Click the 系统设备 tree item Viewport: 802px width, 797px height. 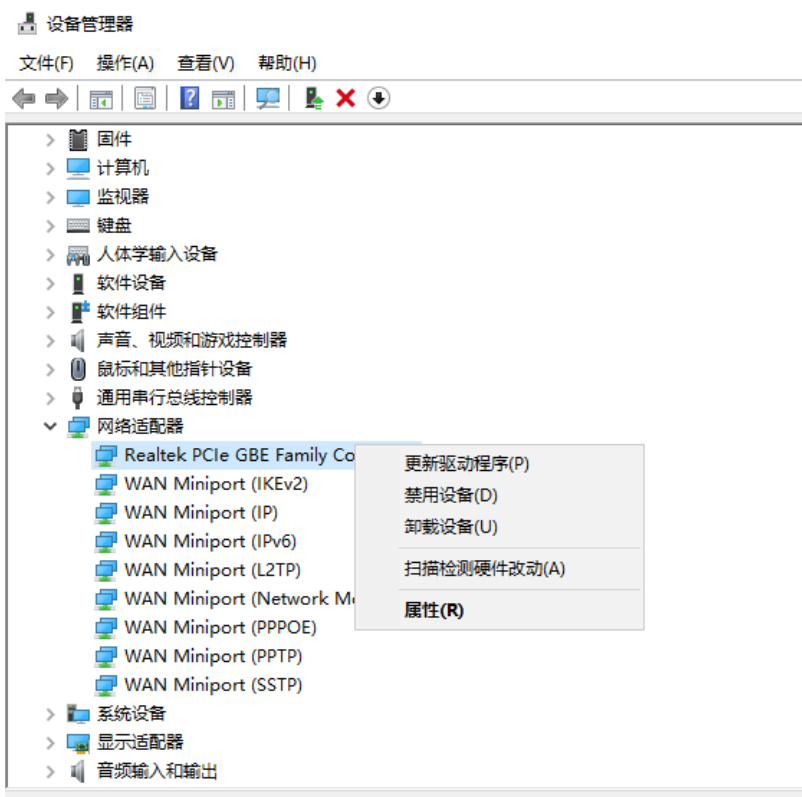click(131, 714)
